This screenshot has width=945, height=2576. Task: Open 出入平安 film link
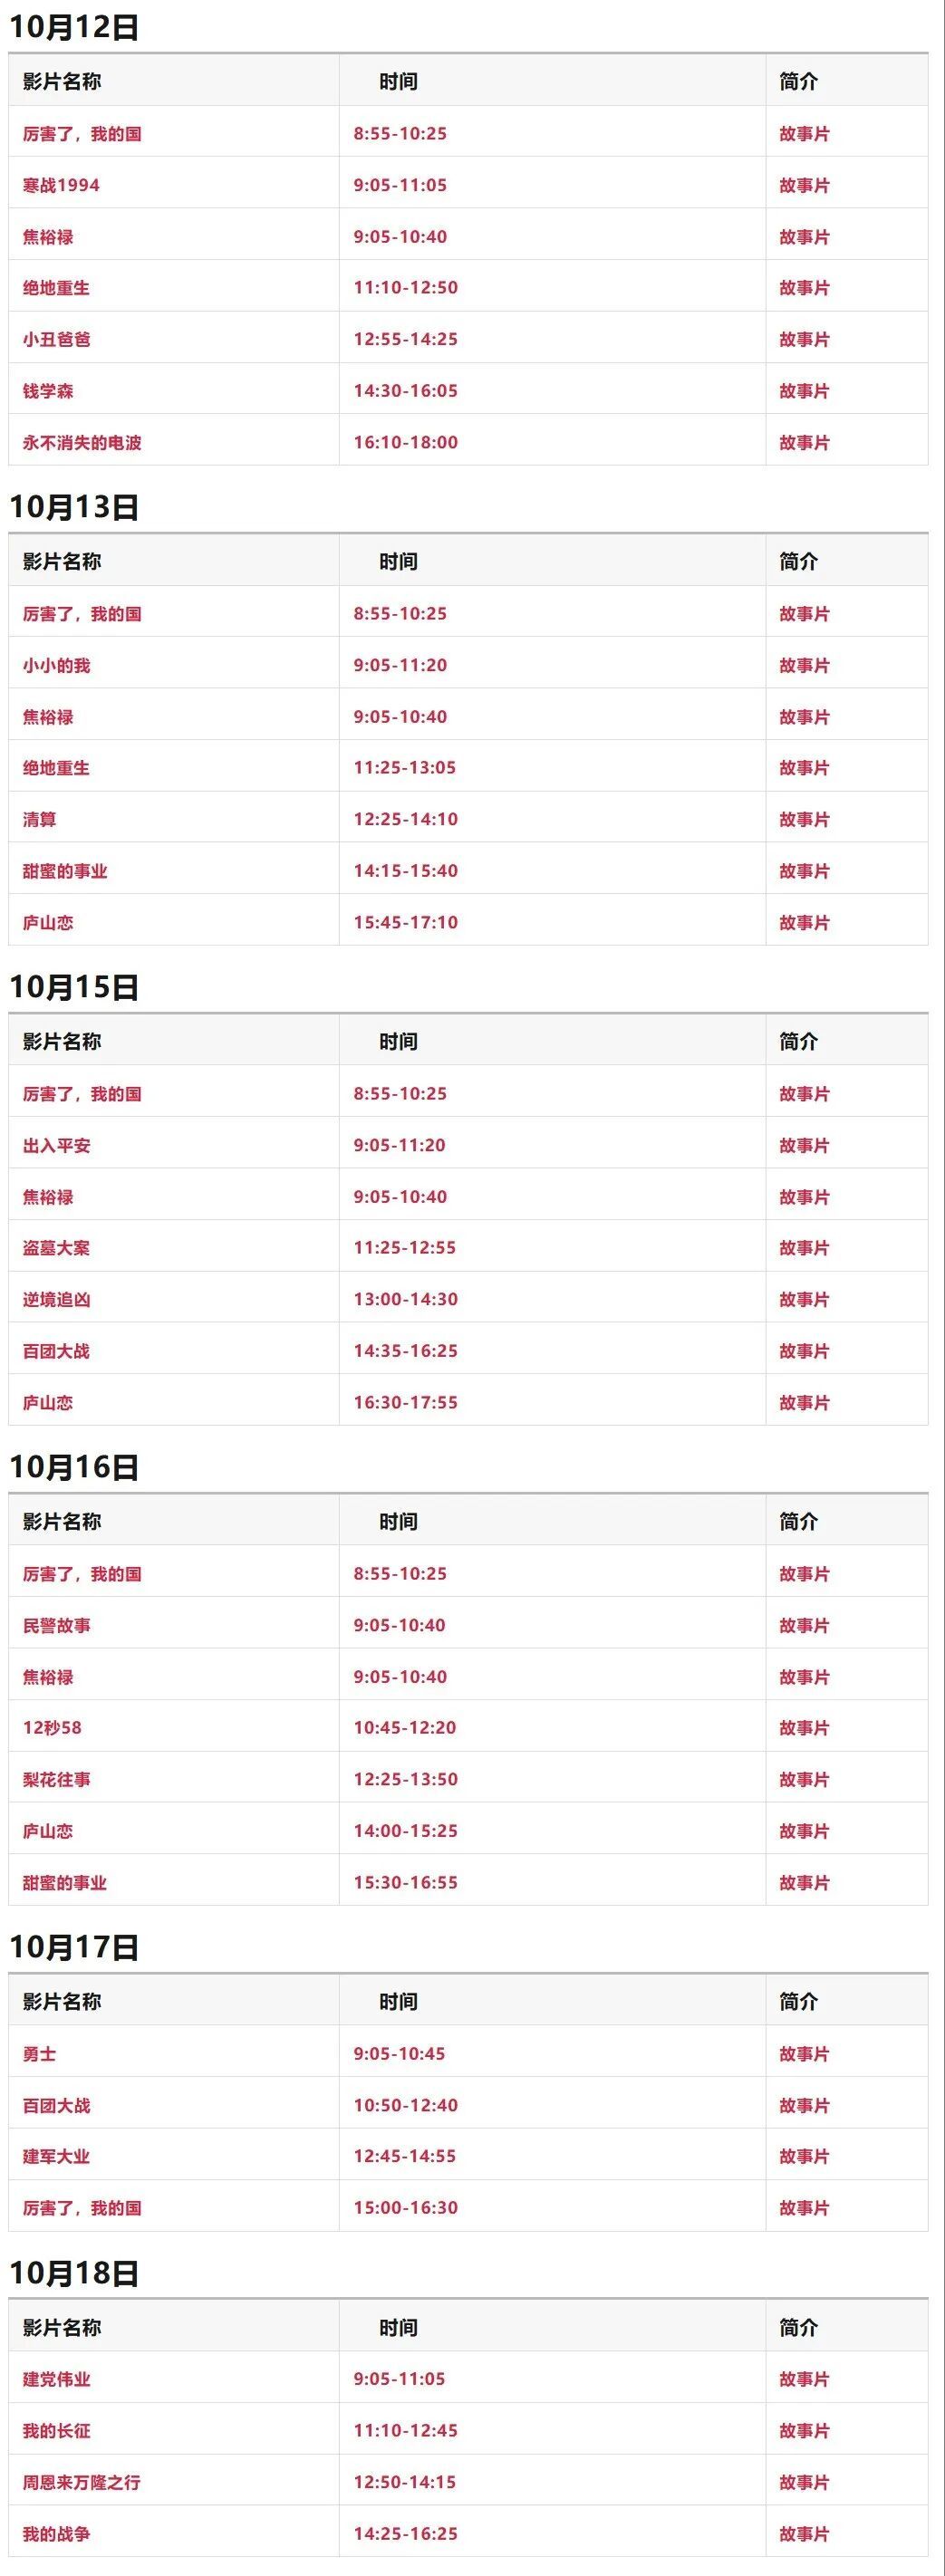pos(56,1145)
